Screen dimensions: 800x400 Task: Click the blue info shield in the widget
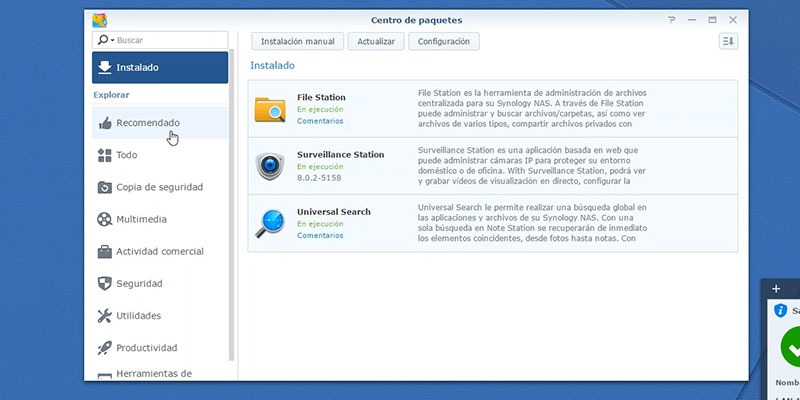[781, 310]
